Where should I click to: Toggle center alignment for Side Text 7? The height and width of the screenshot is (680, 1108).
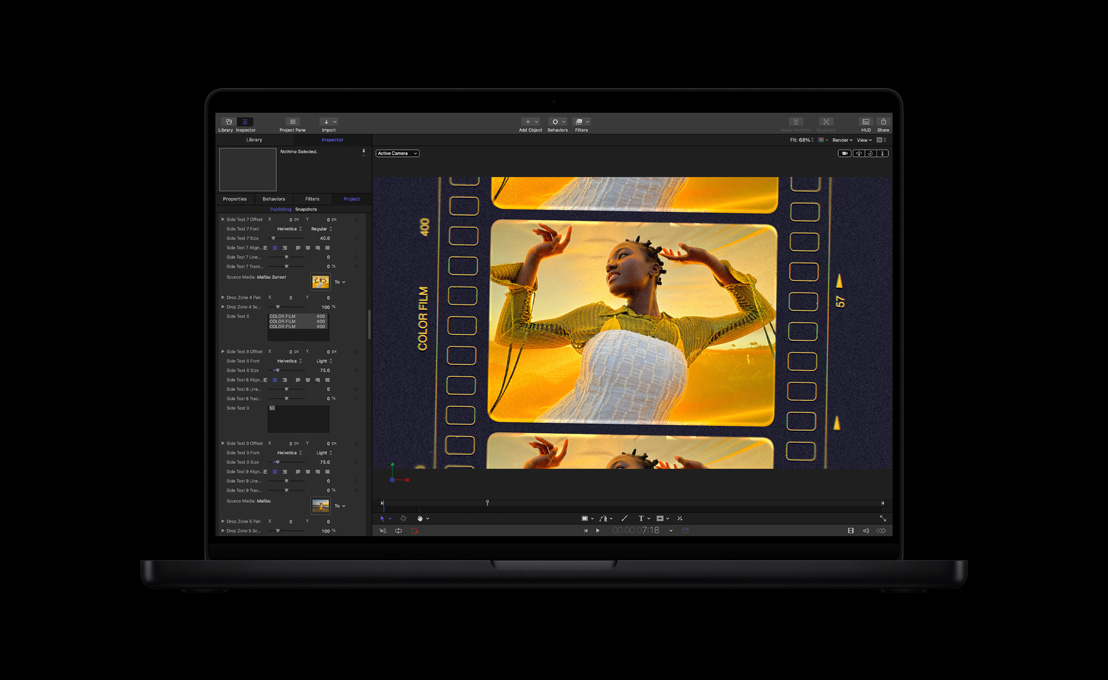point(275,248)
